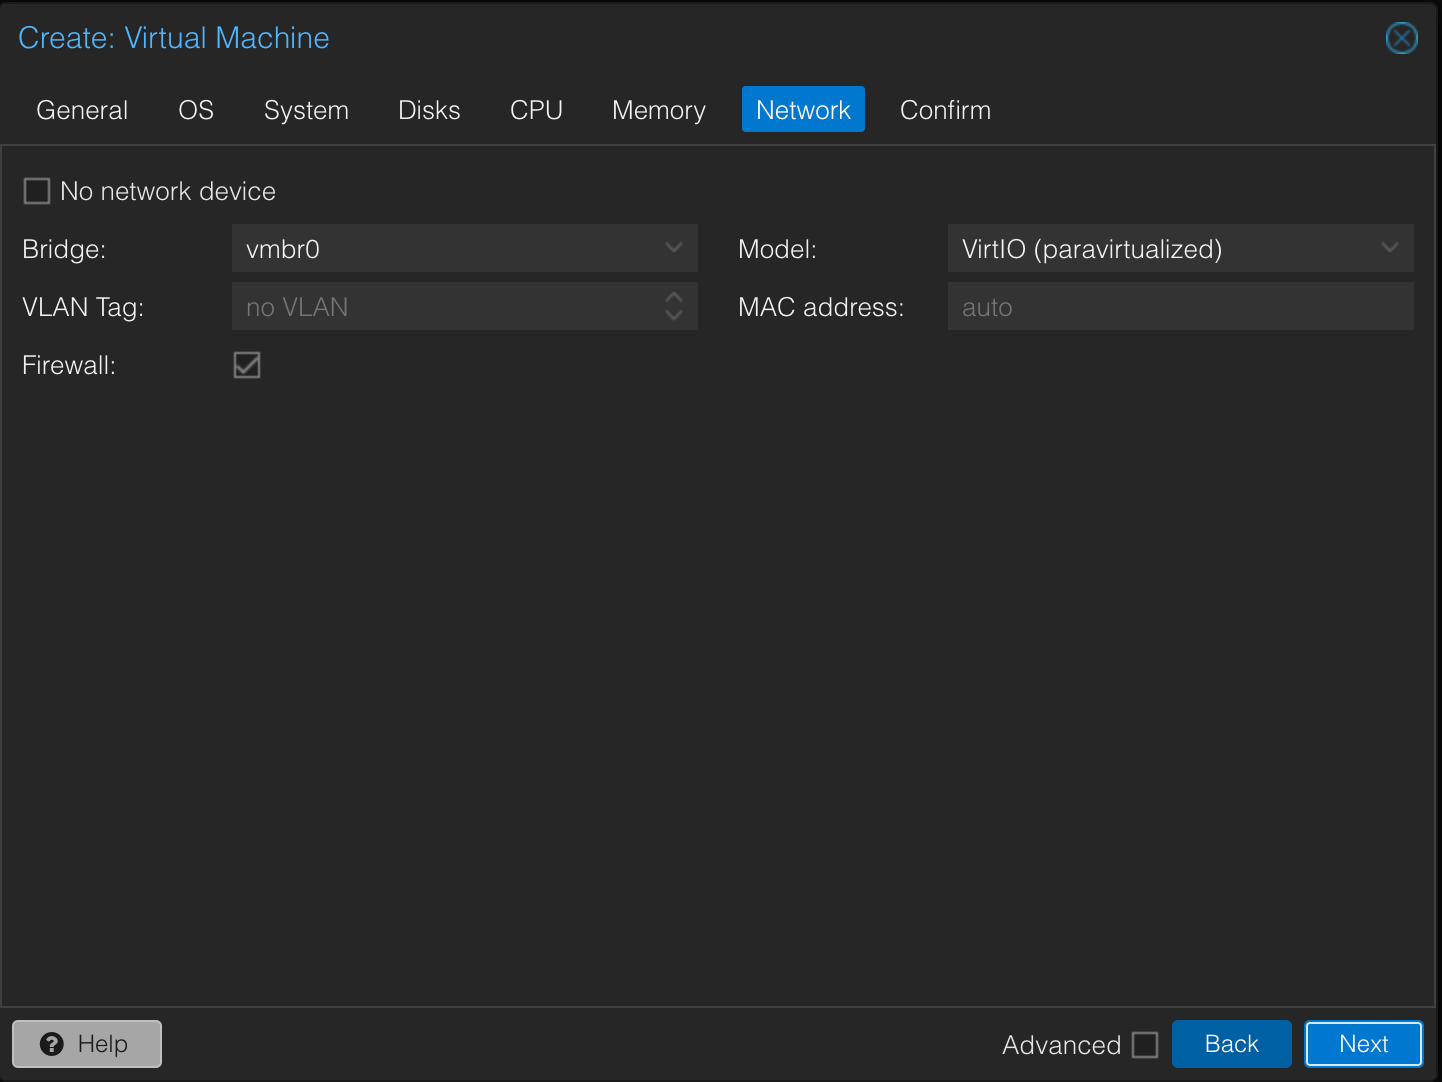Switch to the General tab
This screenshot has width=1442, height=1082.
pyautogui.click(x=82, y=110)
